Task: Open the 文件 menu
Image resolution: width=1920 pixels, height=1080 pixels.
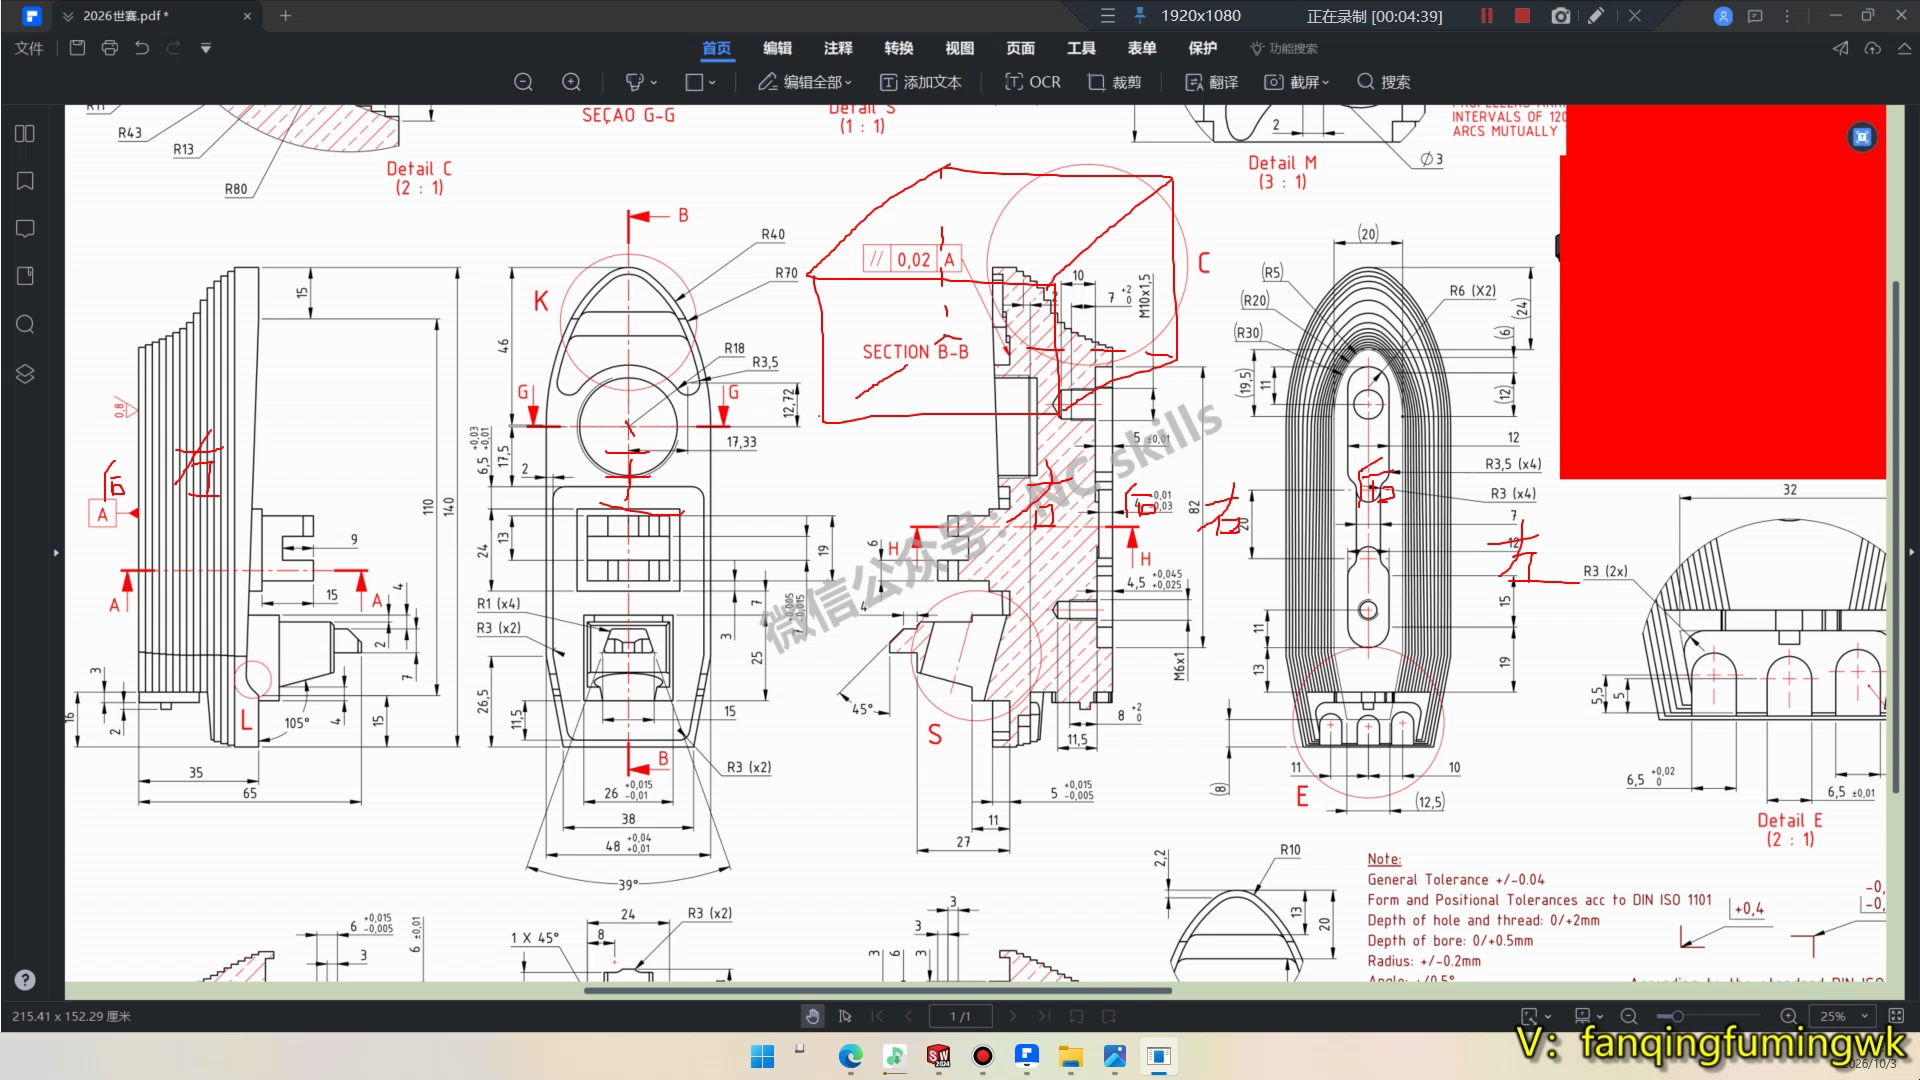Action: click(29, 48)
